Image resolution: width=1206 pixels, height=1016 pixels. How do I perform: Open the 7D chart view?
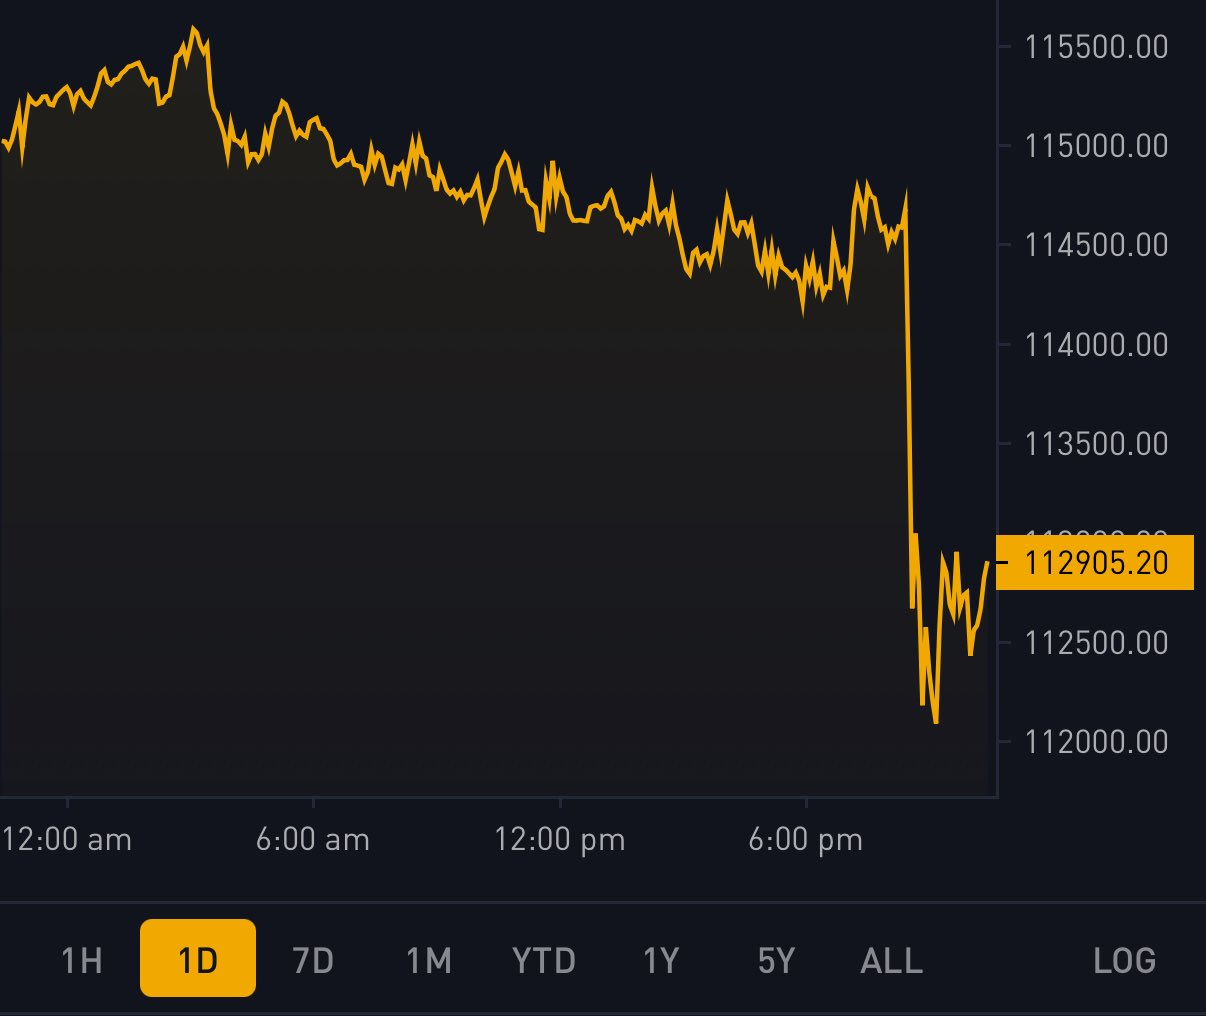tap(312, 960)
